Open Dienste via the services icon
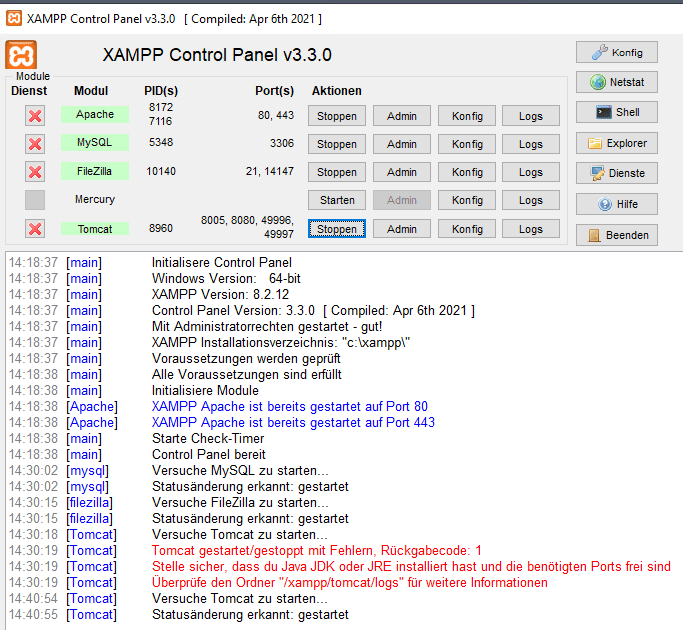The height and width of the screenshot is (630, 683). point(617,173)
